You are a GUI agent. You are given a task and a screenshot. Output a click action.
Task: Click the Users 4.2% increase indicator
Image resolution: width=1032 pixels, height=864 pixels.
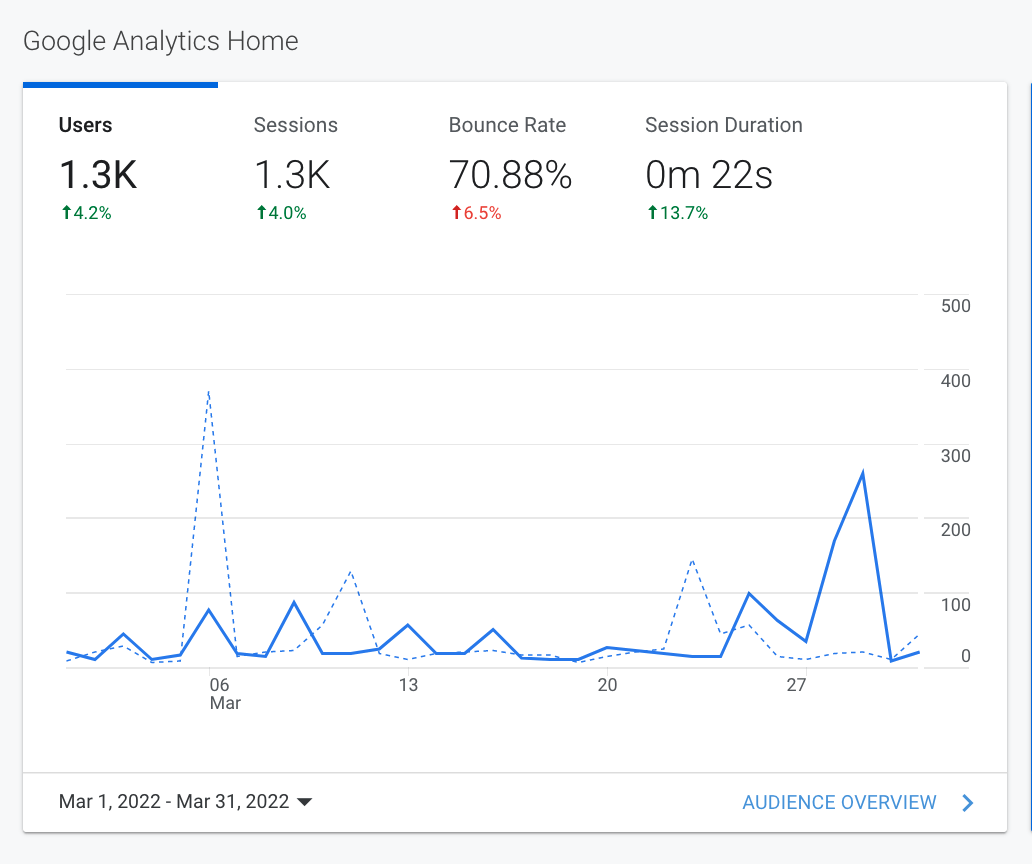click(86, 213)
